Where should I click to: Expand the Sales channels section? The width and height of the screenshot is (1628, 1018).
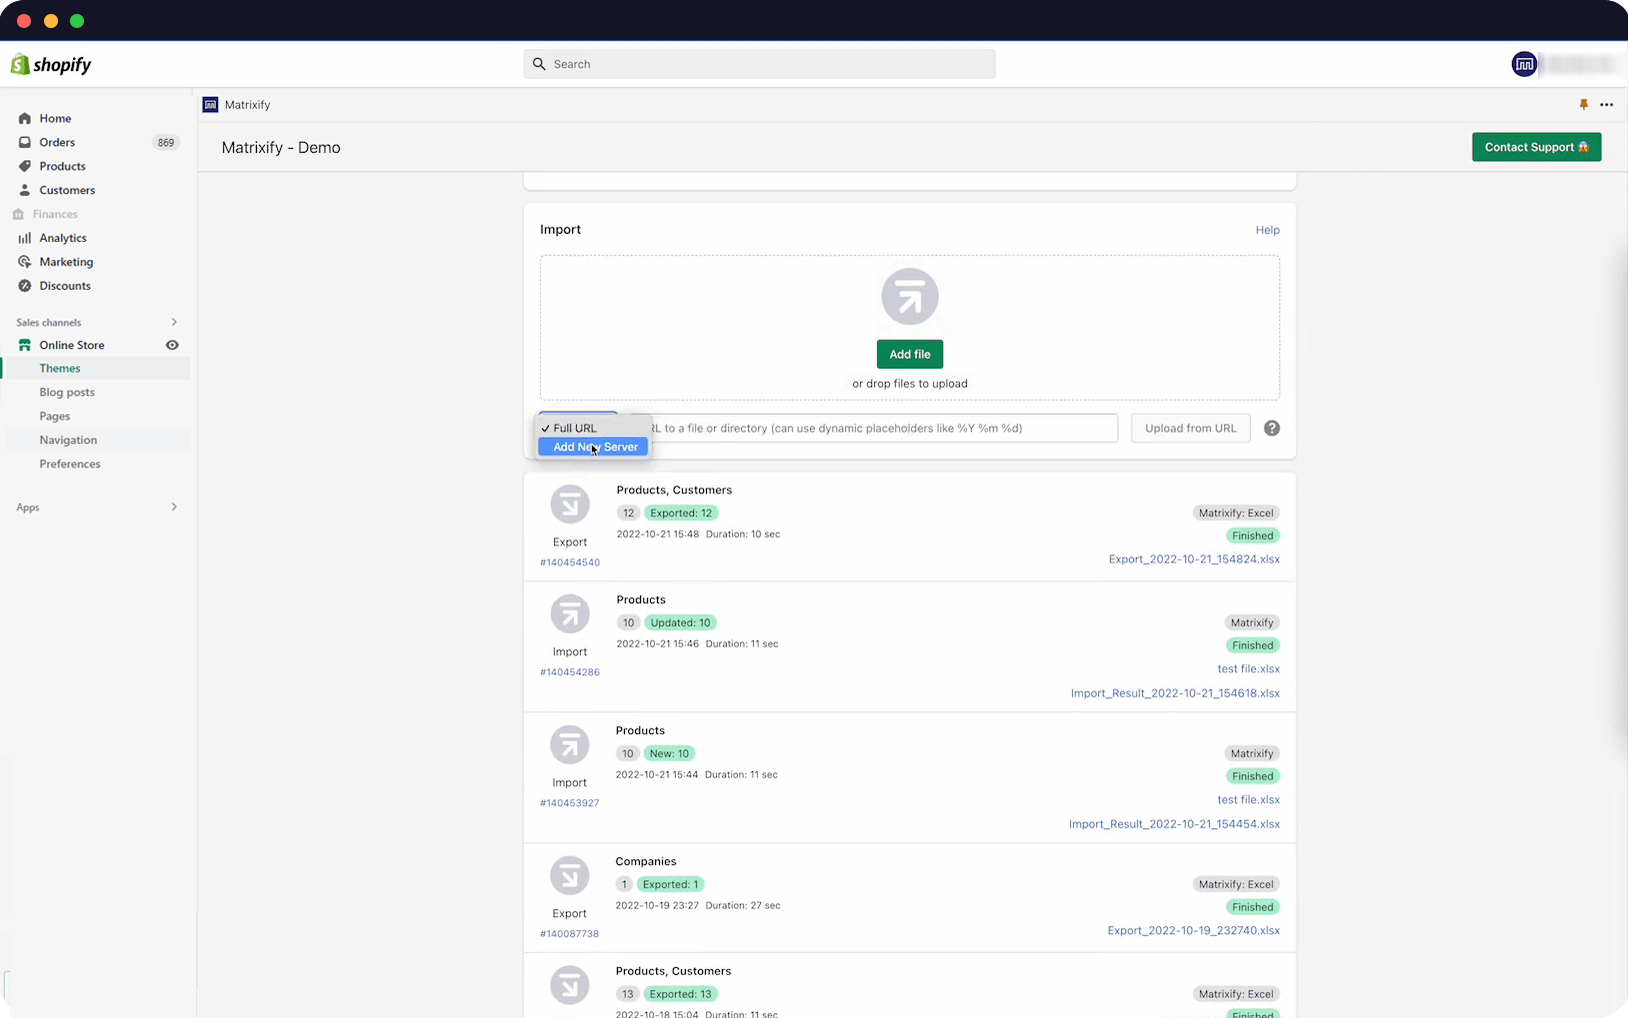point(174,322)
